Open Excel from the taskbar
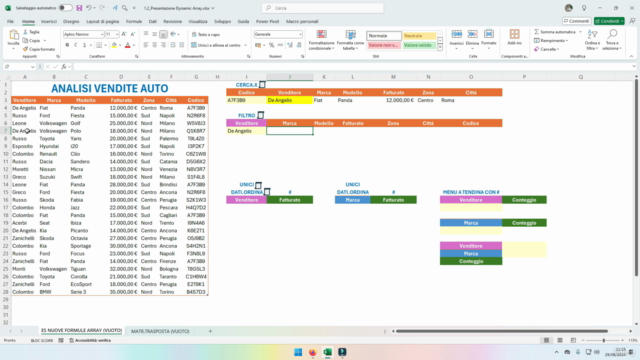 tap(327, 352)
